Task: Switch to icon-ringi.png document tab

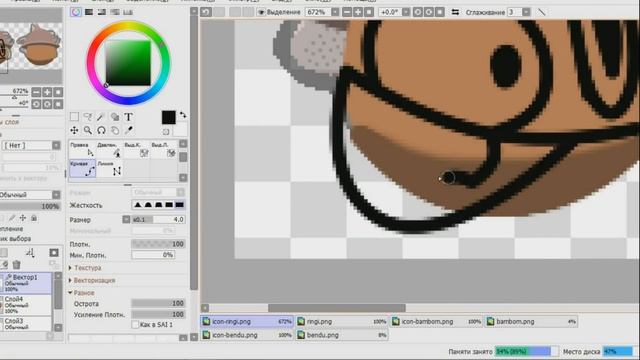Action: click(247, 322)
